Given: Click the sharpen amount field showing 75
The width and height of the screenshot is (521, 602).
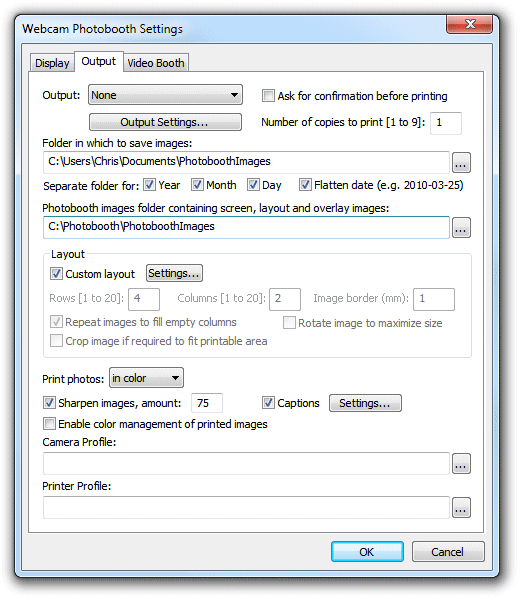Looking at the screenshot, I should (x=207, y=403).
